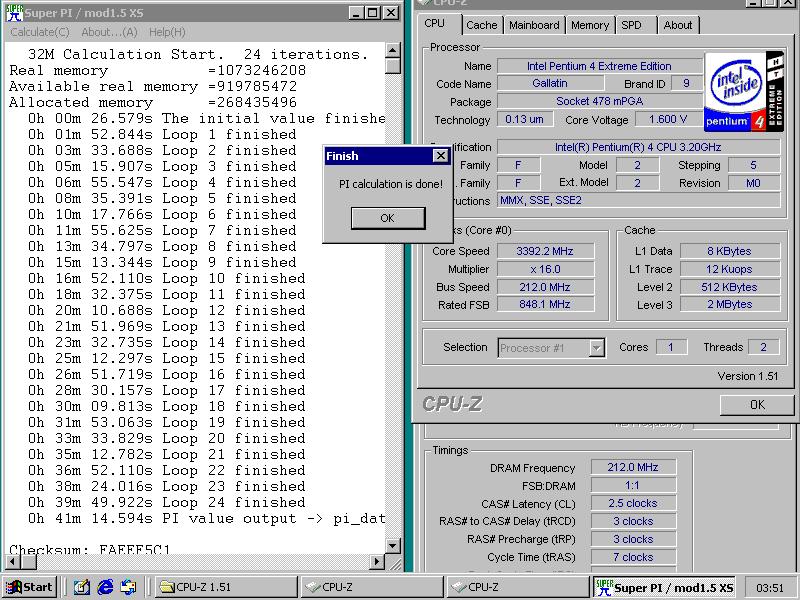Select Super PI / mod1.5 XS taskbar button
This screenshot has width=800, height=600.
pos(664,587)
